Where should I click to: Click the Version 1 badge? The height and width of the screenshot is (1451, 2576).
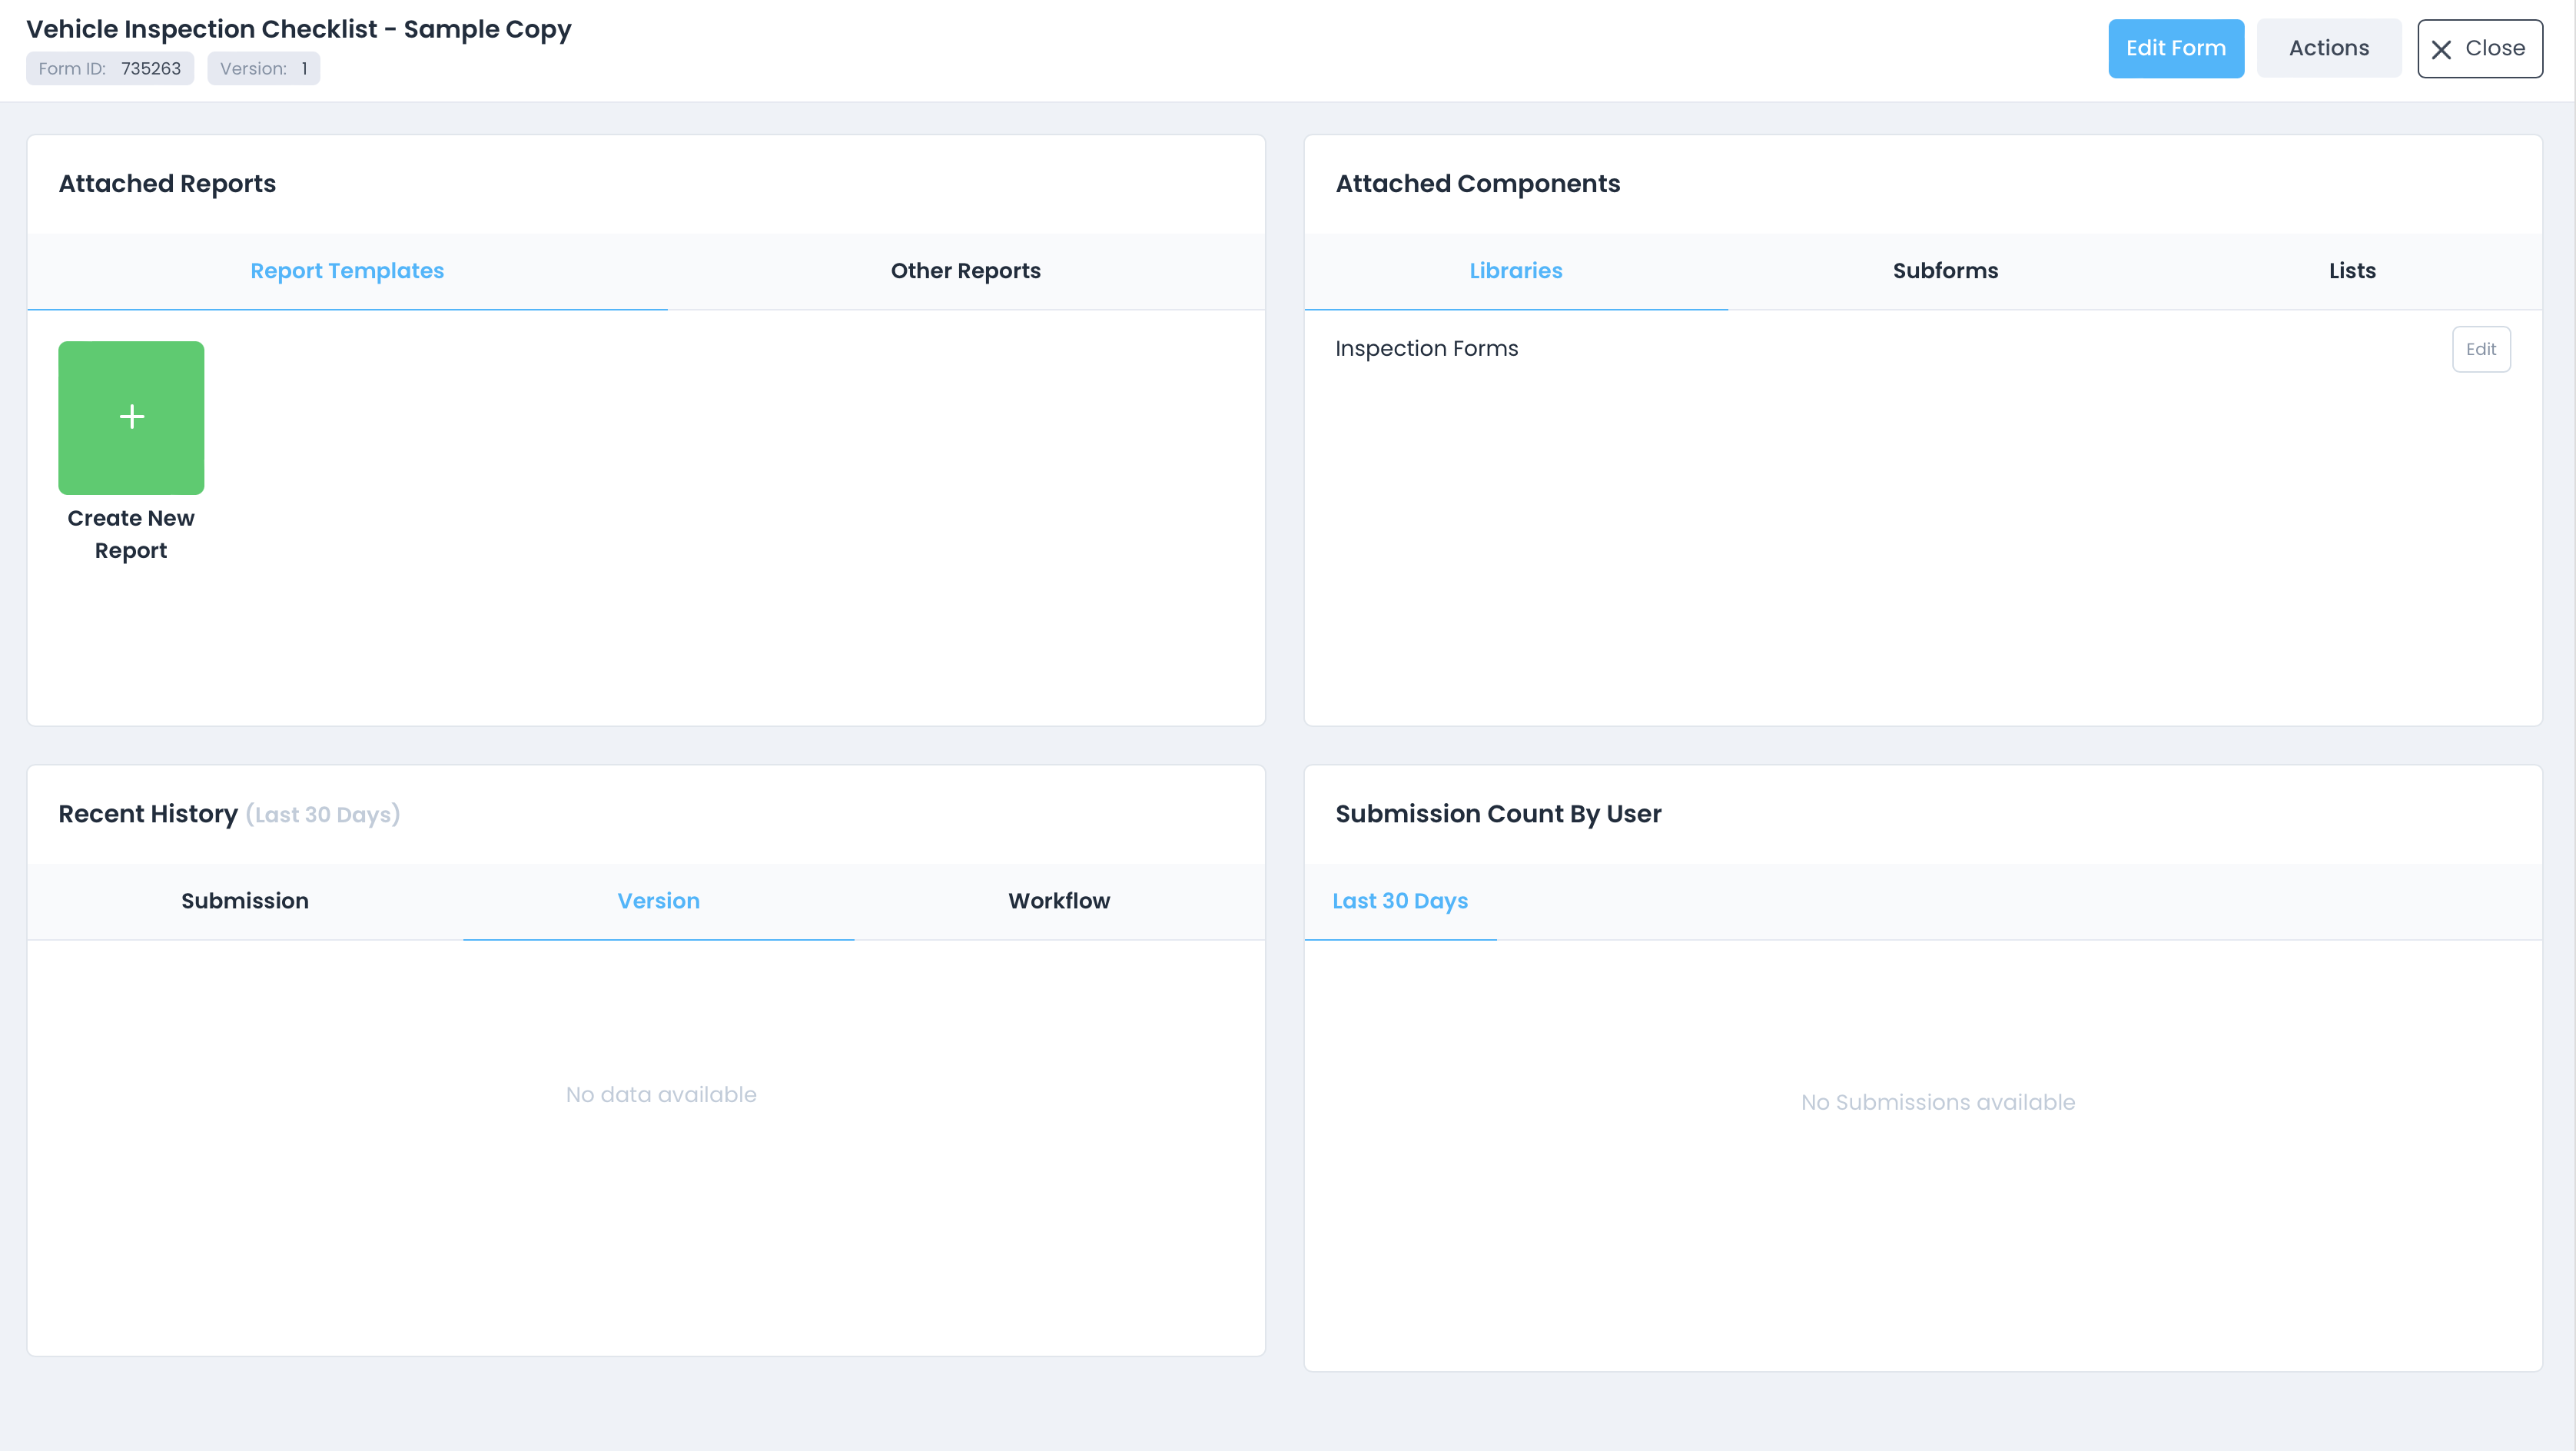263,69
